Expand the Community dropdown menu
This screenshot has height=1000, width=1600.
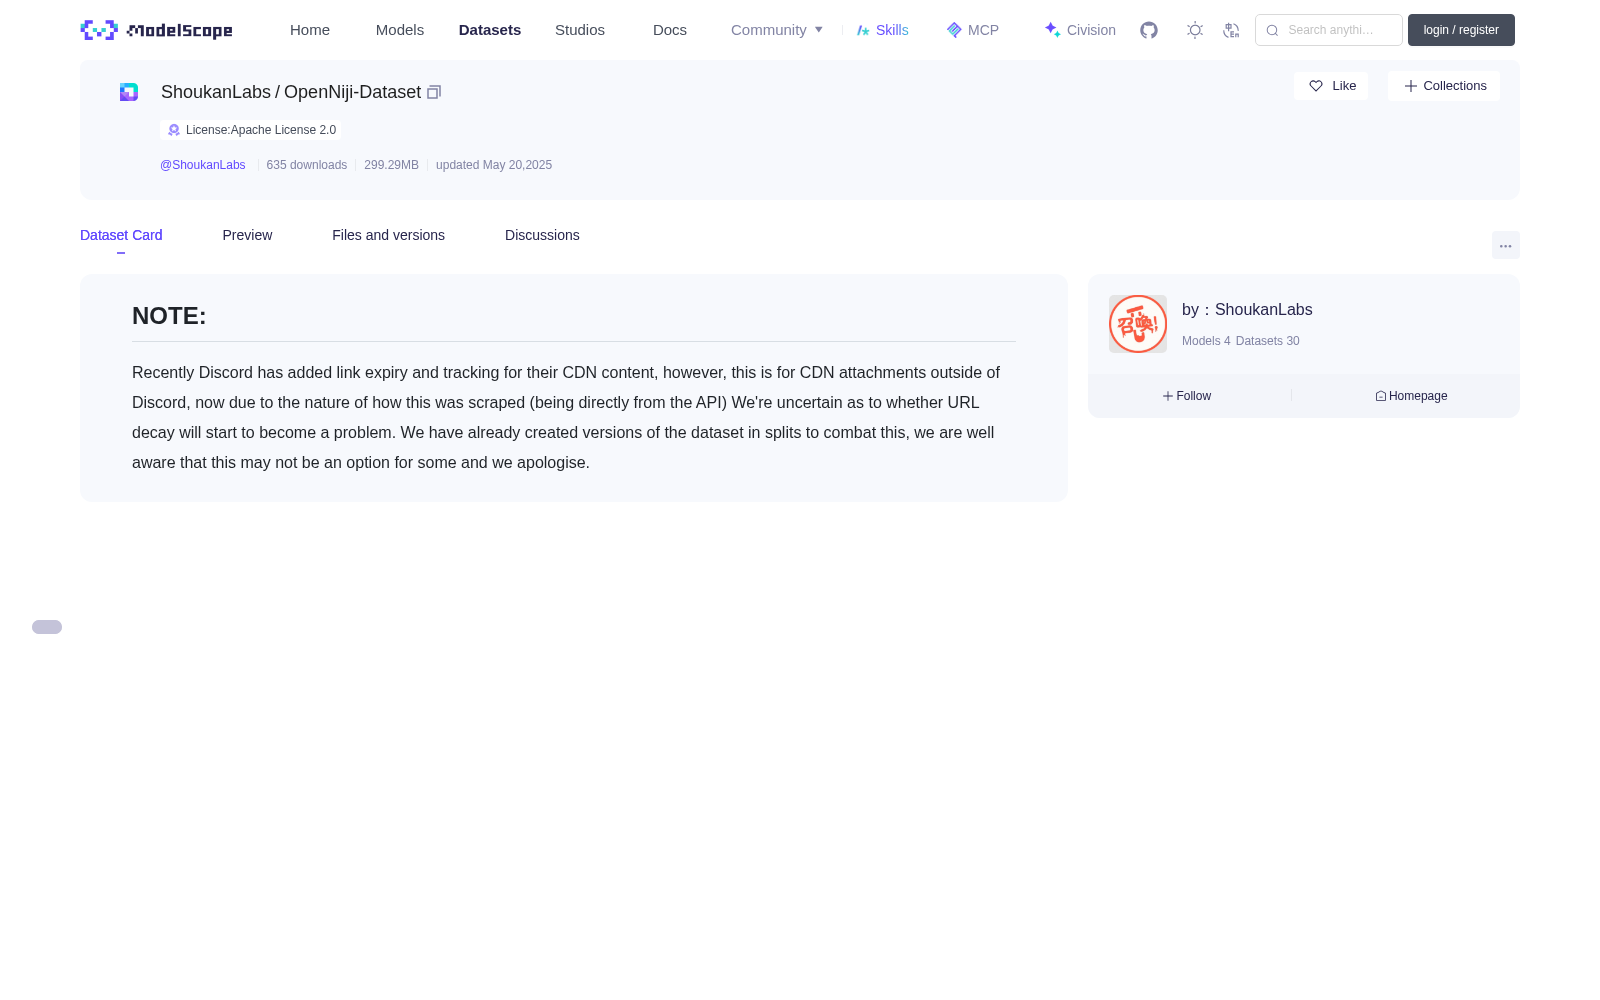pos(777,30)
